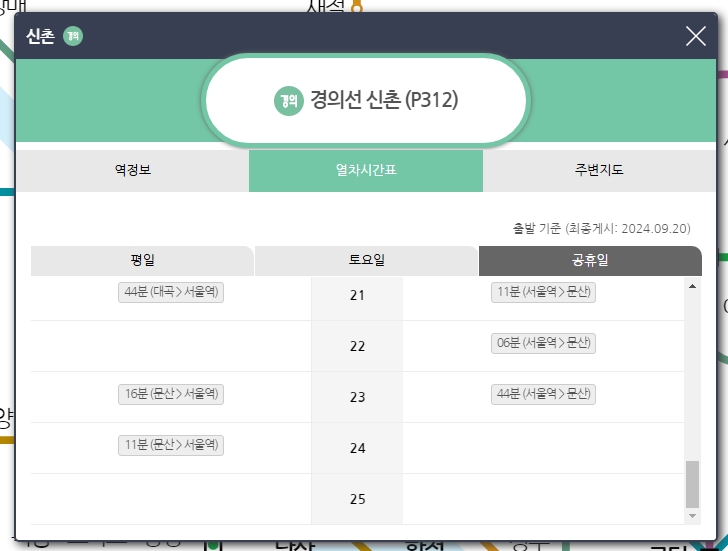Click the 11분 (서울역>문산) train entry

pos(543,292)
